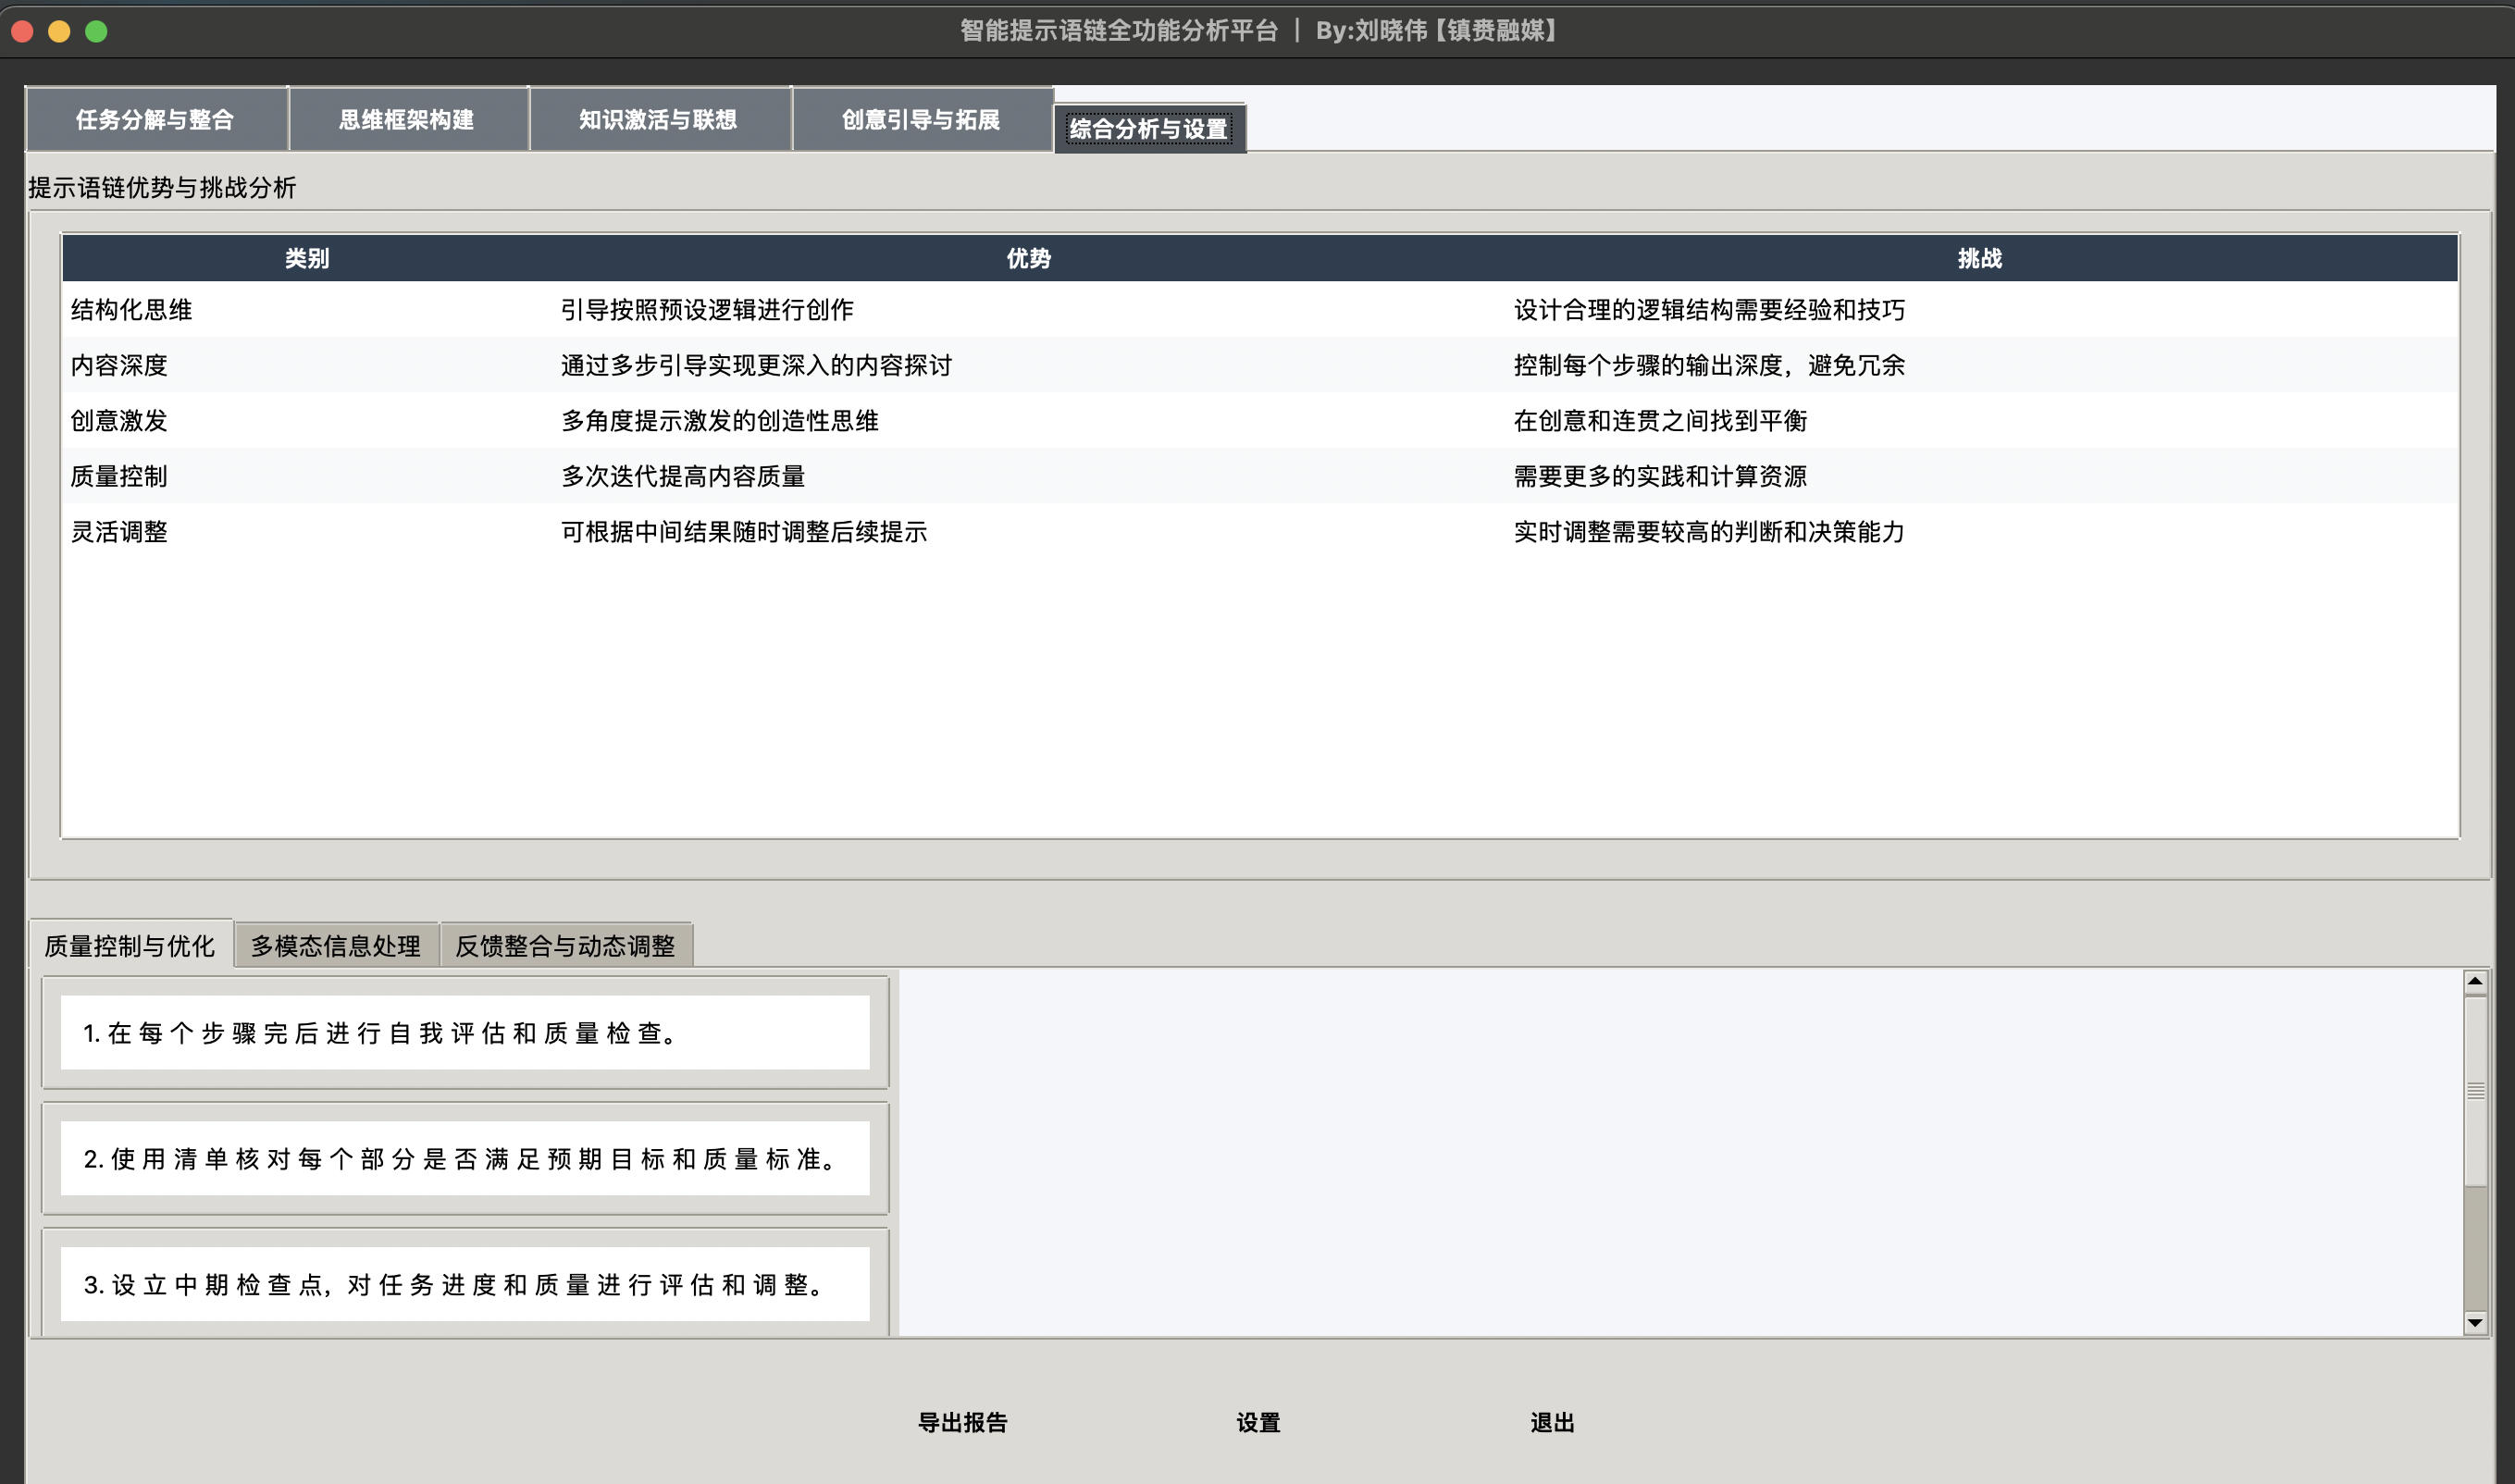The image size is (2515, 1484).
Task: Switch to 反馈整合与动态调整 sub-tab
Action: 565,945
